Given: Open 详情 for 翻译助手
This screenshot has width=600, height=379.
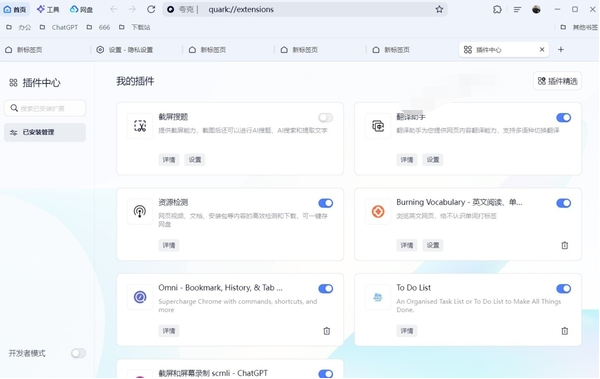Looking at the screenshot, I should coord(407,160).
